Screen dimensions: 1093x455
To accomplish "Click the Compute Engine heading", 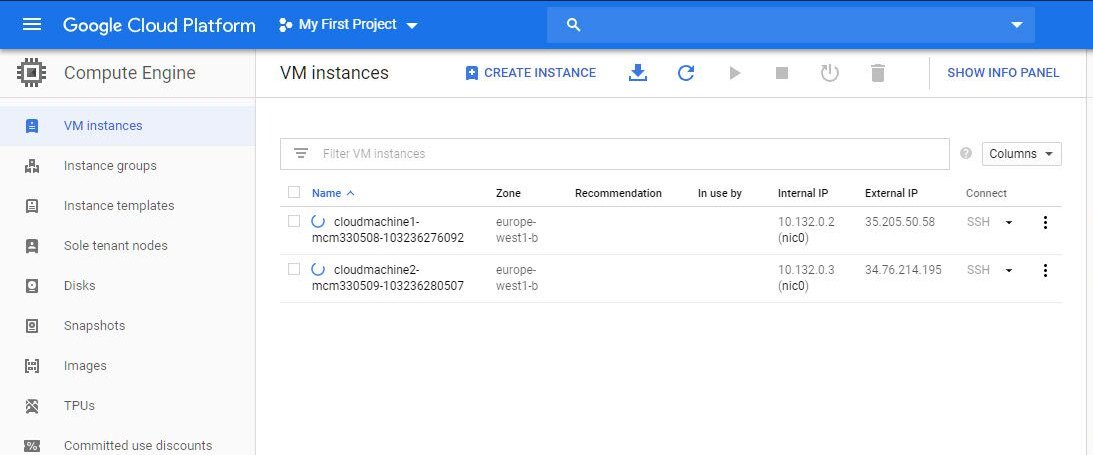I will point(130,73).
